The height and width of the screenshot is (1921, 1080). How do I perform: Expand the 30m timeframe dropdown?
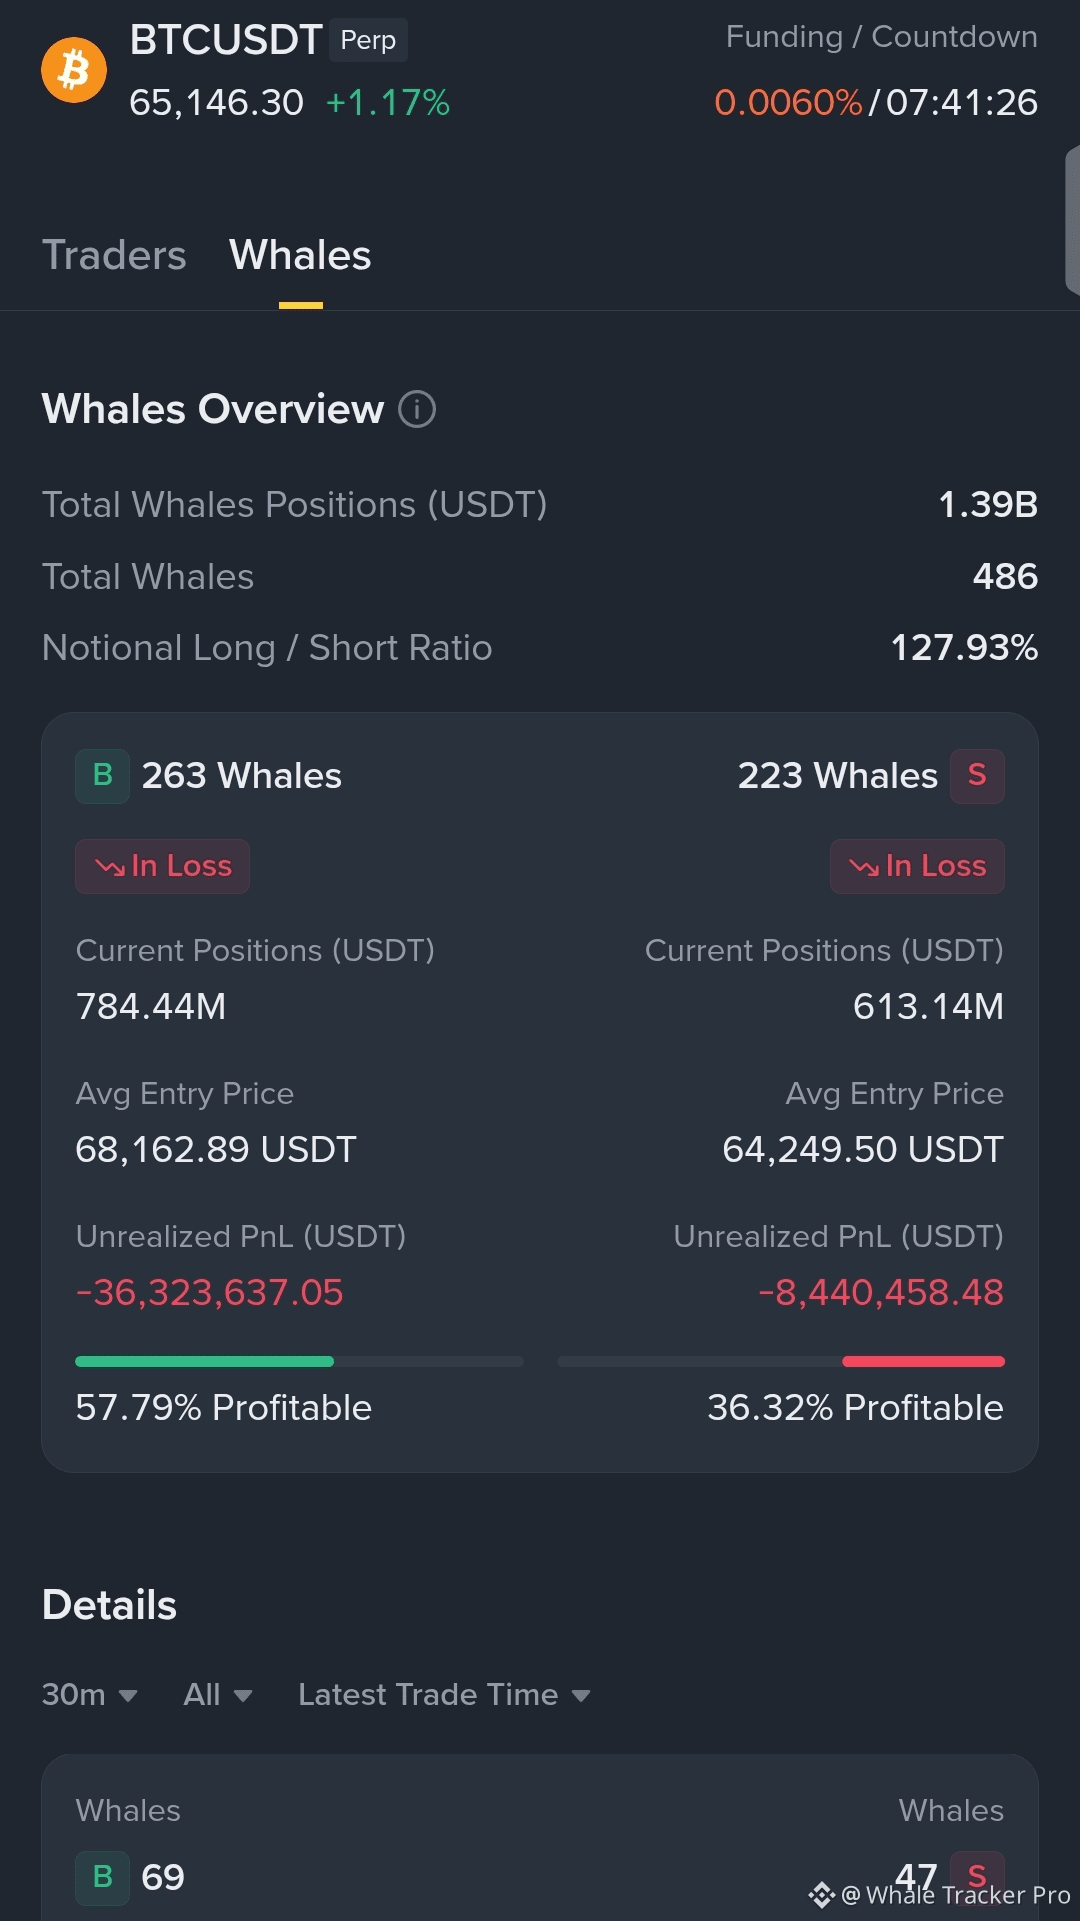tap(89, 1695)
